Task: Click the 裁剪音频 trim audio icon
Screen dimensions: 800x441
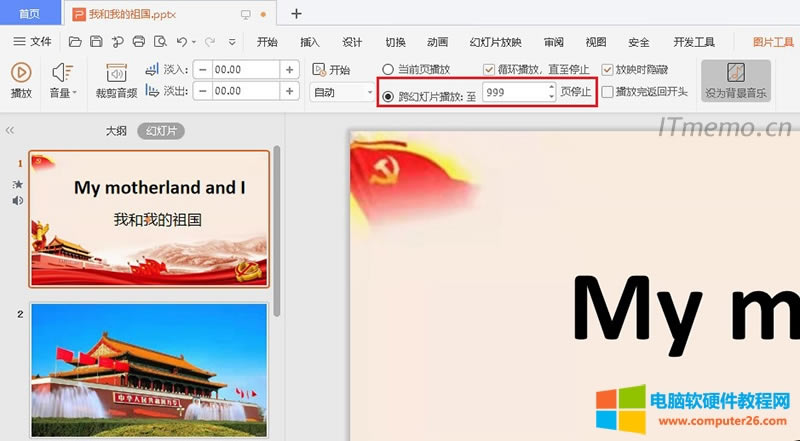Action: coord(116,73)
